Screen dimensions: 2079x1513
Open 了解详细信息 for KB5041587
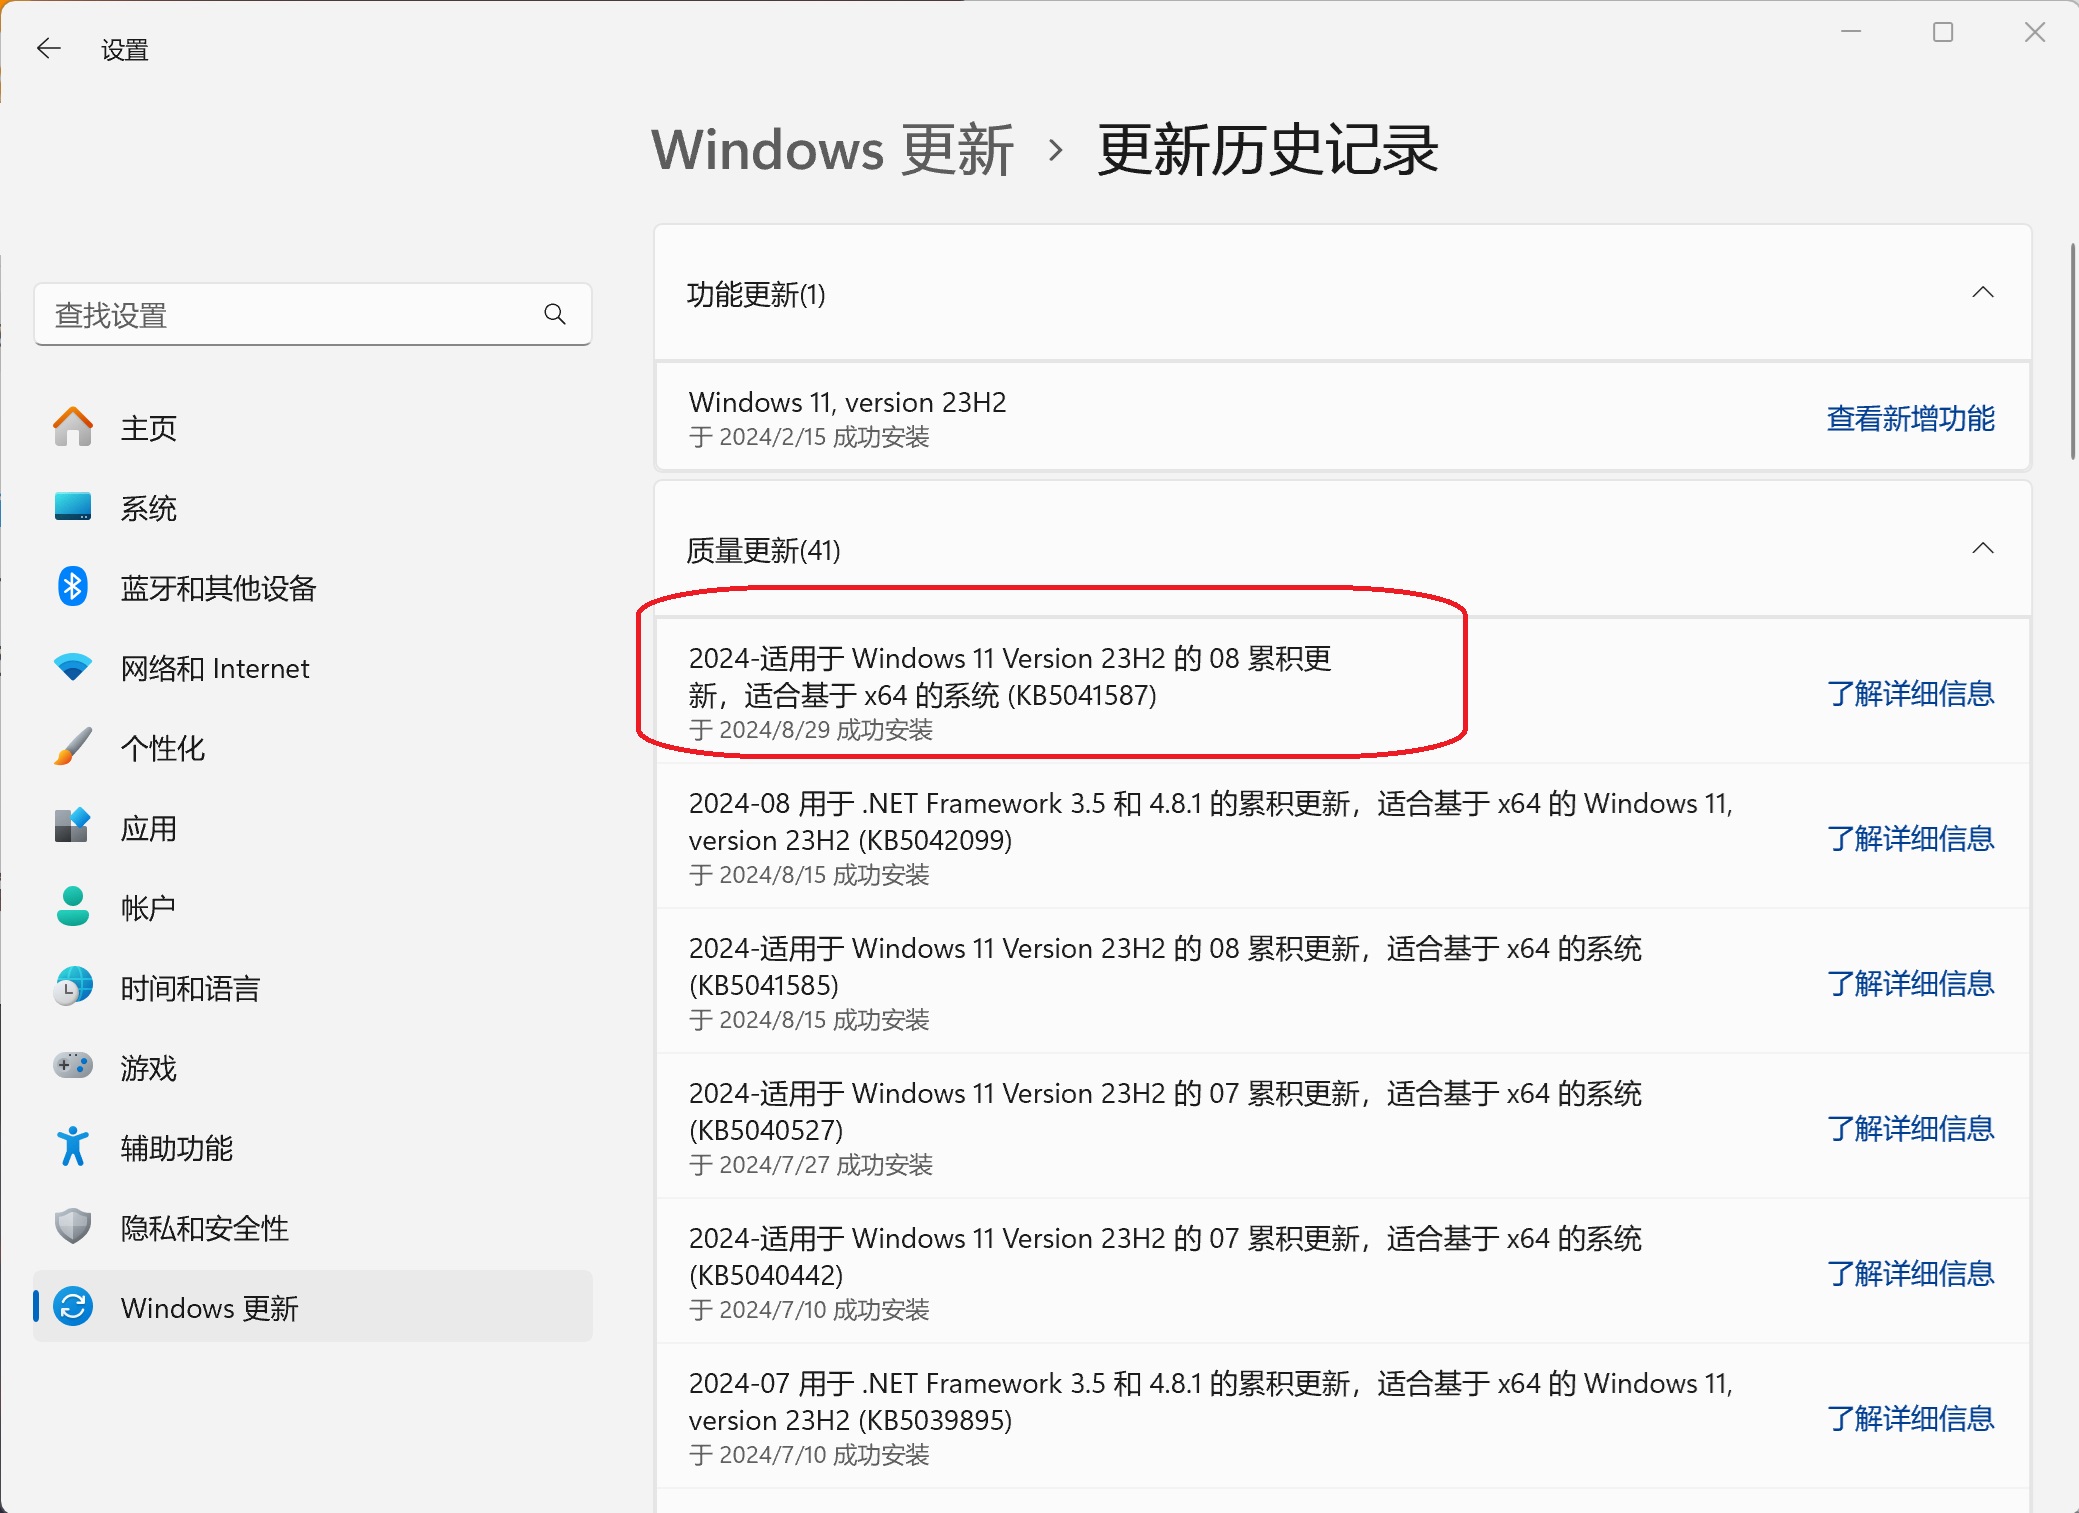tap(1910, 693)
